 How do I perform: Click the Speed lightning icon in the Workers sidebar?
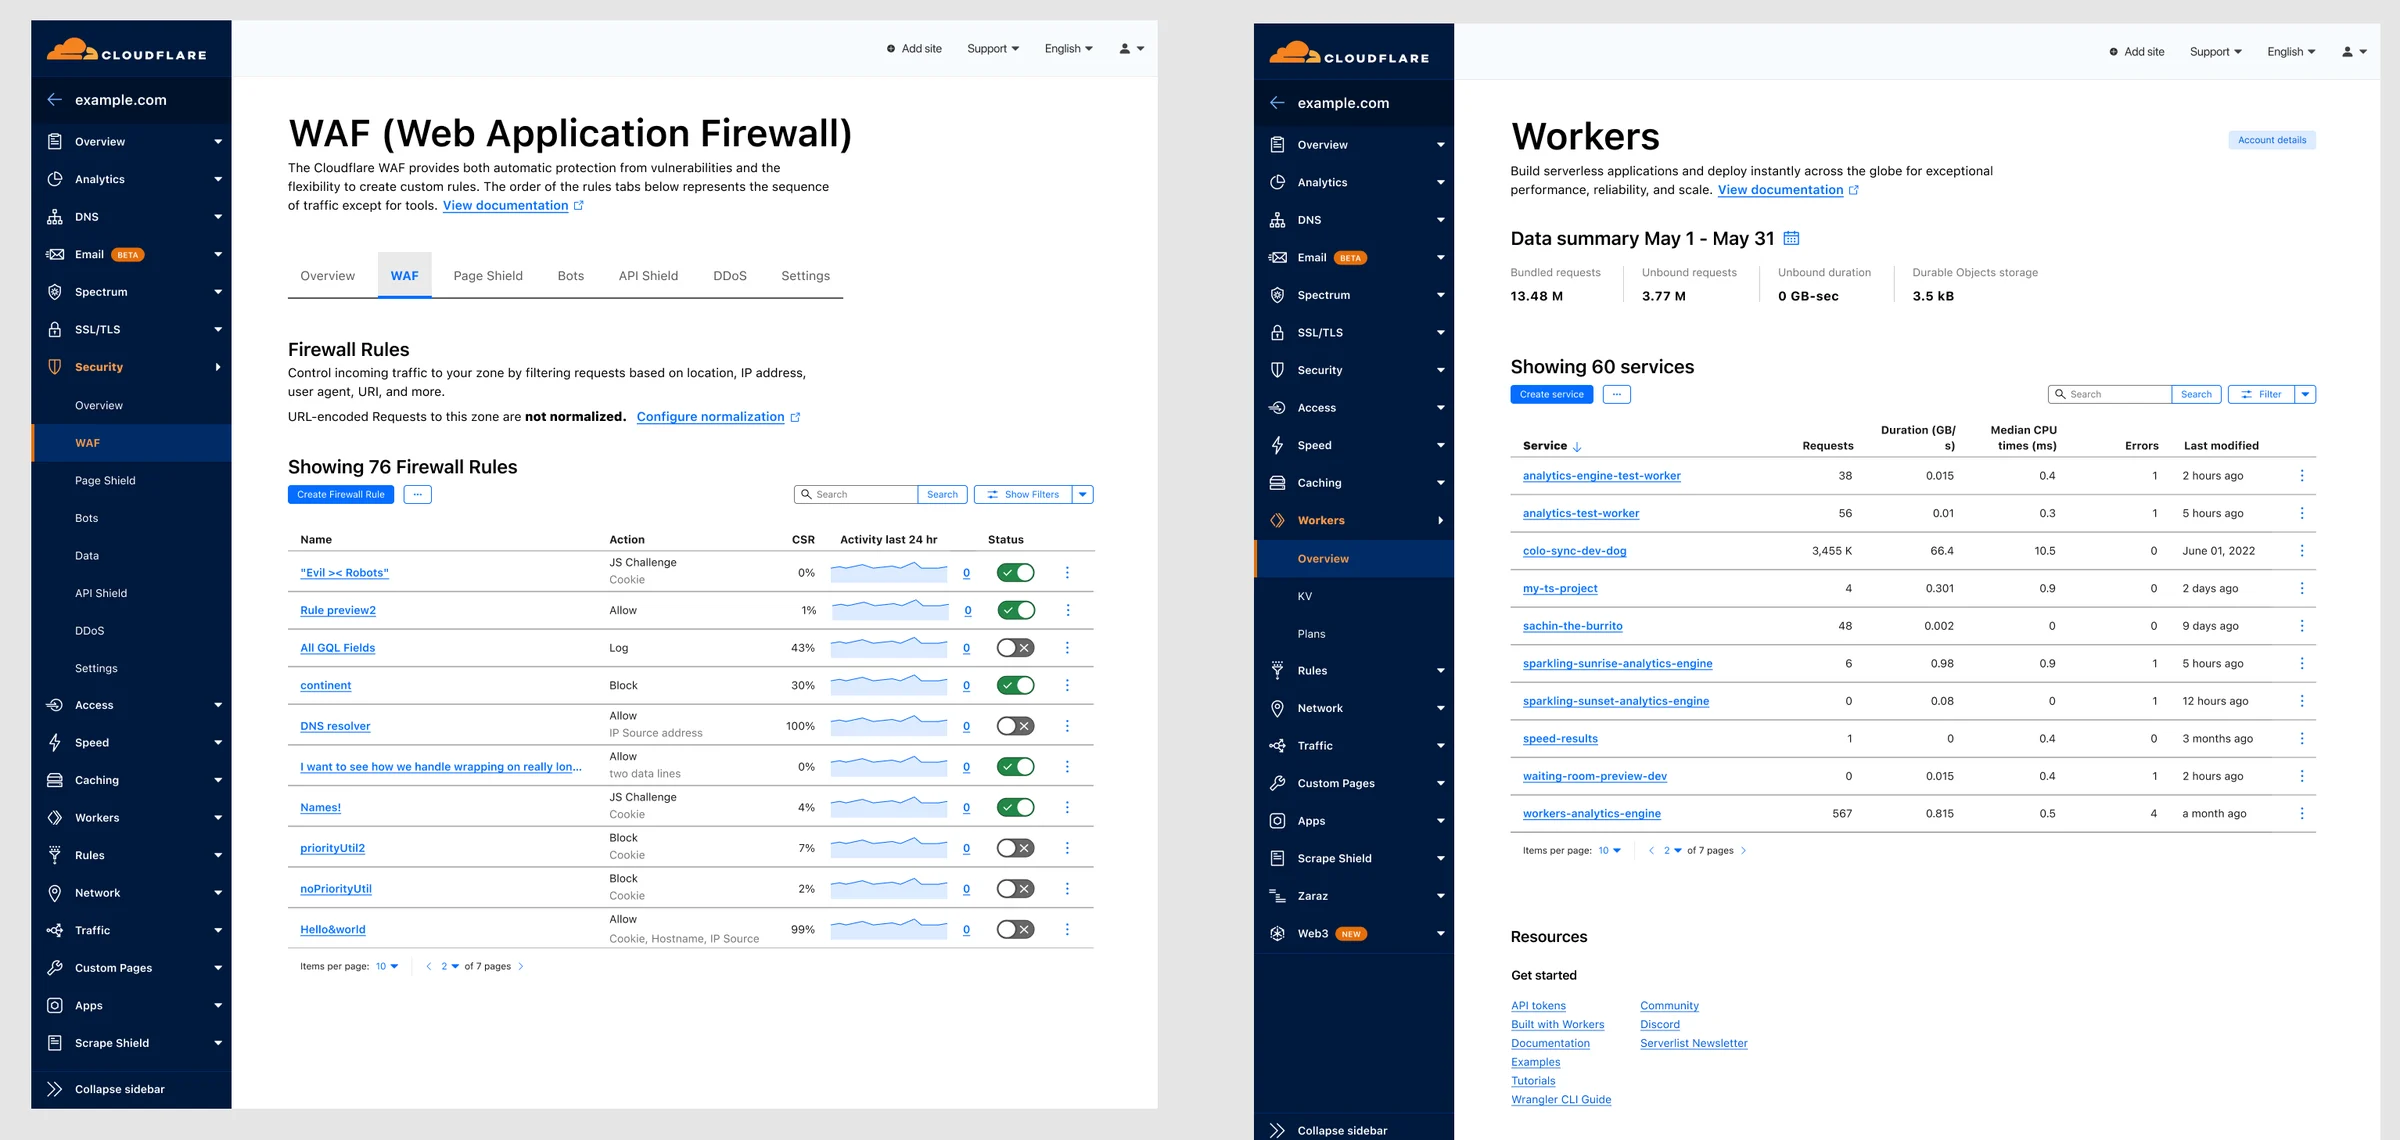pos(1277,445)
